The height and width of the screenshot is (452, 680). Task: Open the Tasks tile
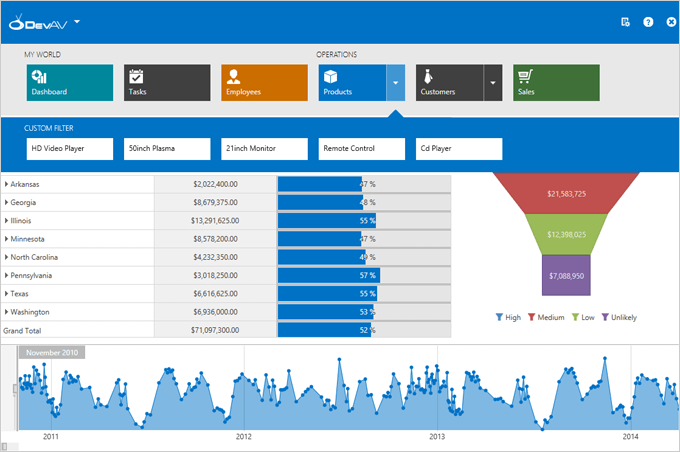point(167,82)
